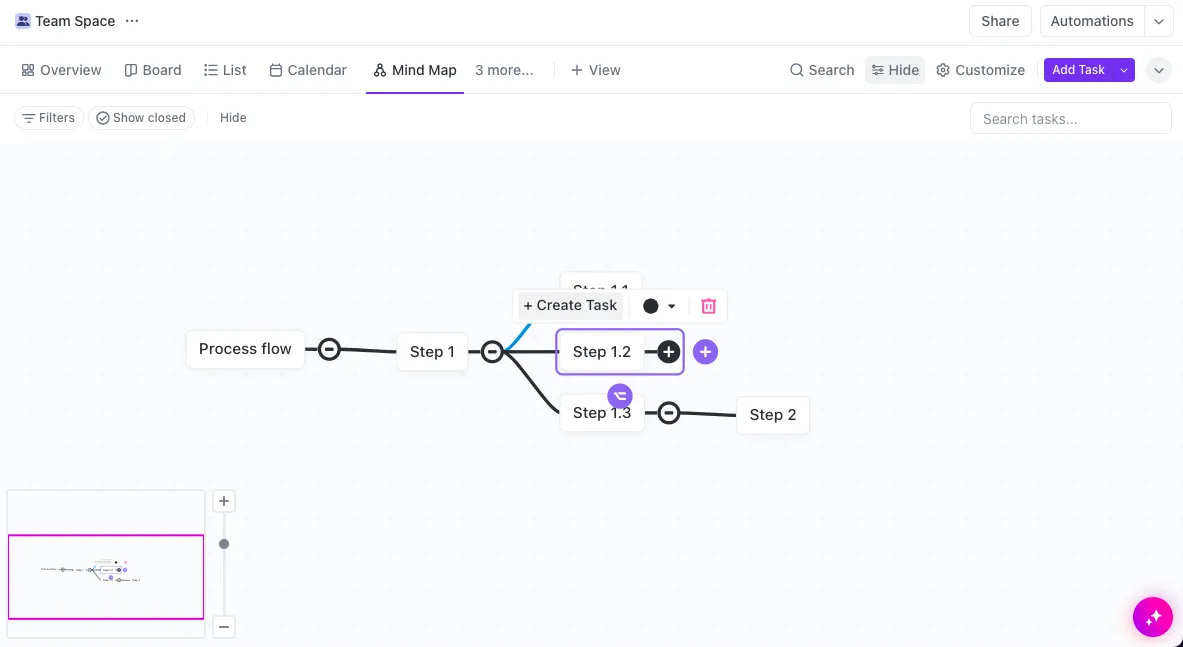Zoom out with the minus button

(x=224, y=626)
